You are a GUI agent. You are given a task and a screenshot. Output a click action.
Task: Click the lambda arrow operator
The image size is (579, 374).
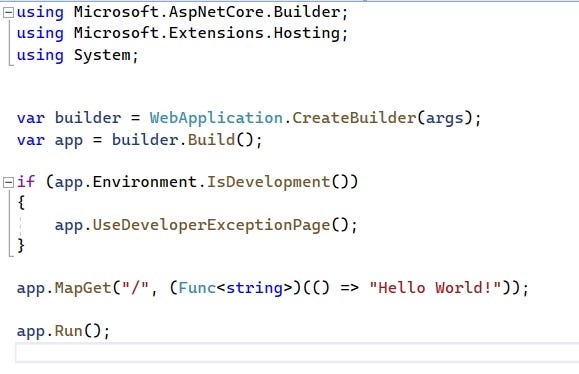(x=349, y=288)
